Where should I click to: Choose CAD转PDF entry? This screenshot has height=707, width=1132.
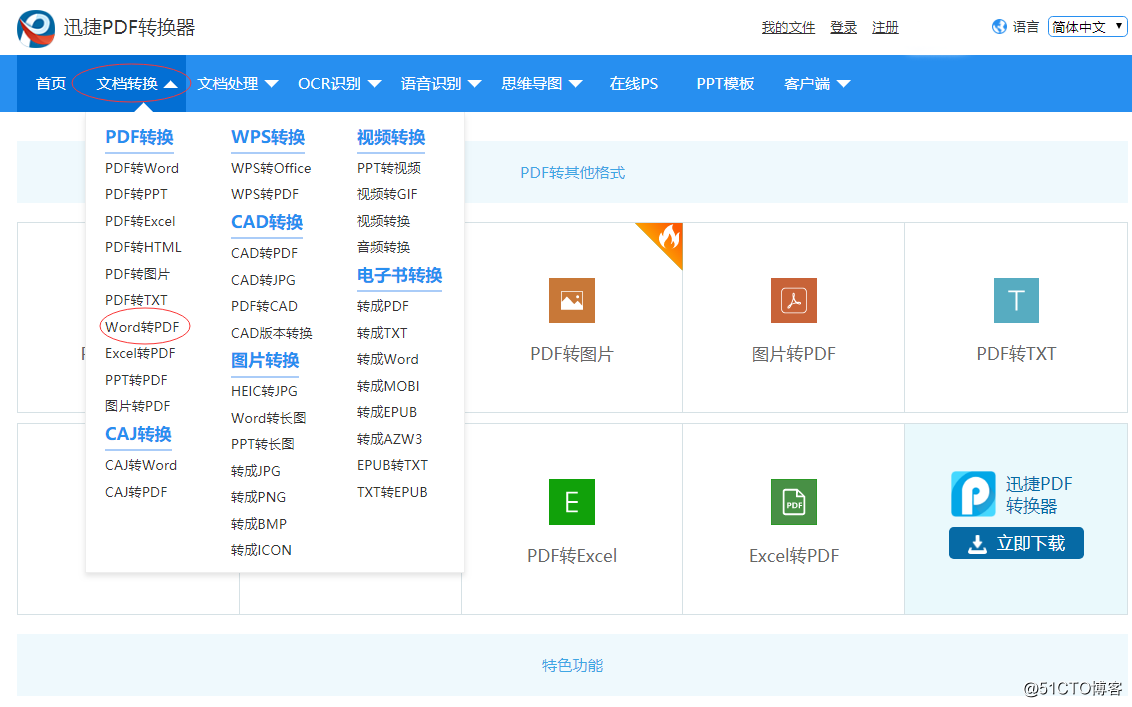264,253
